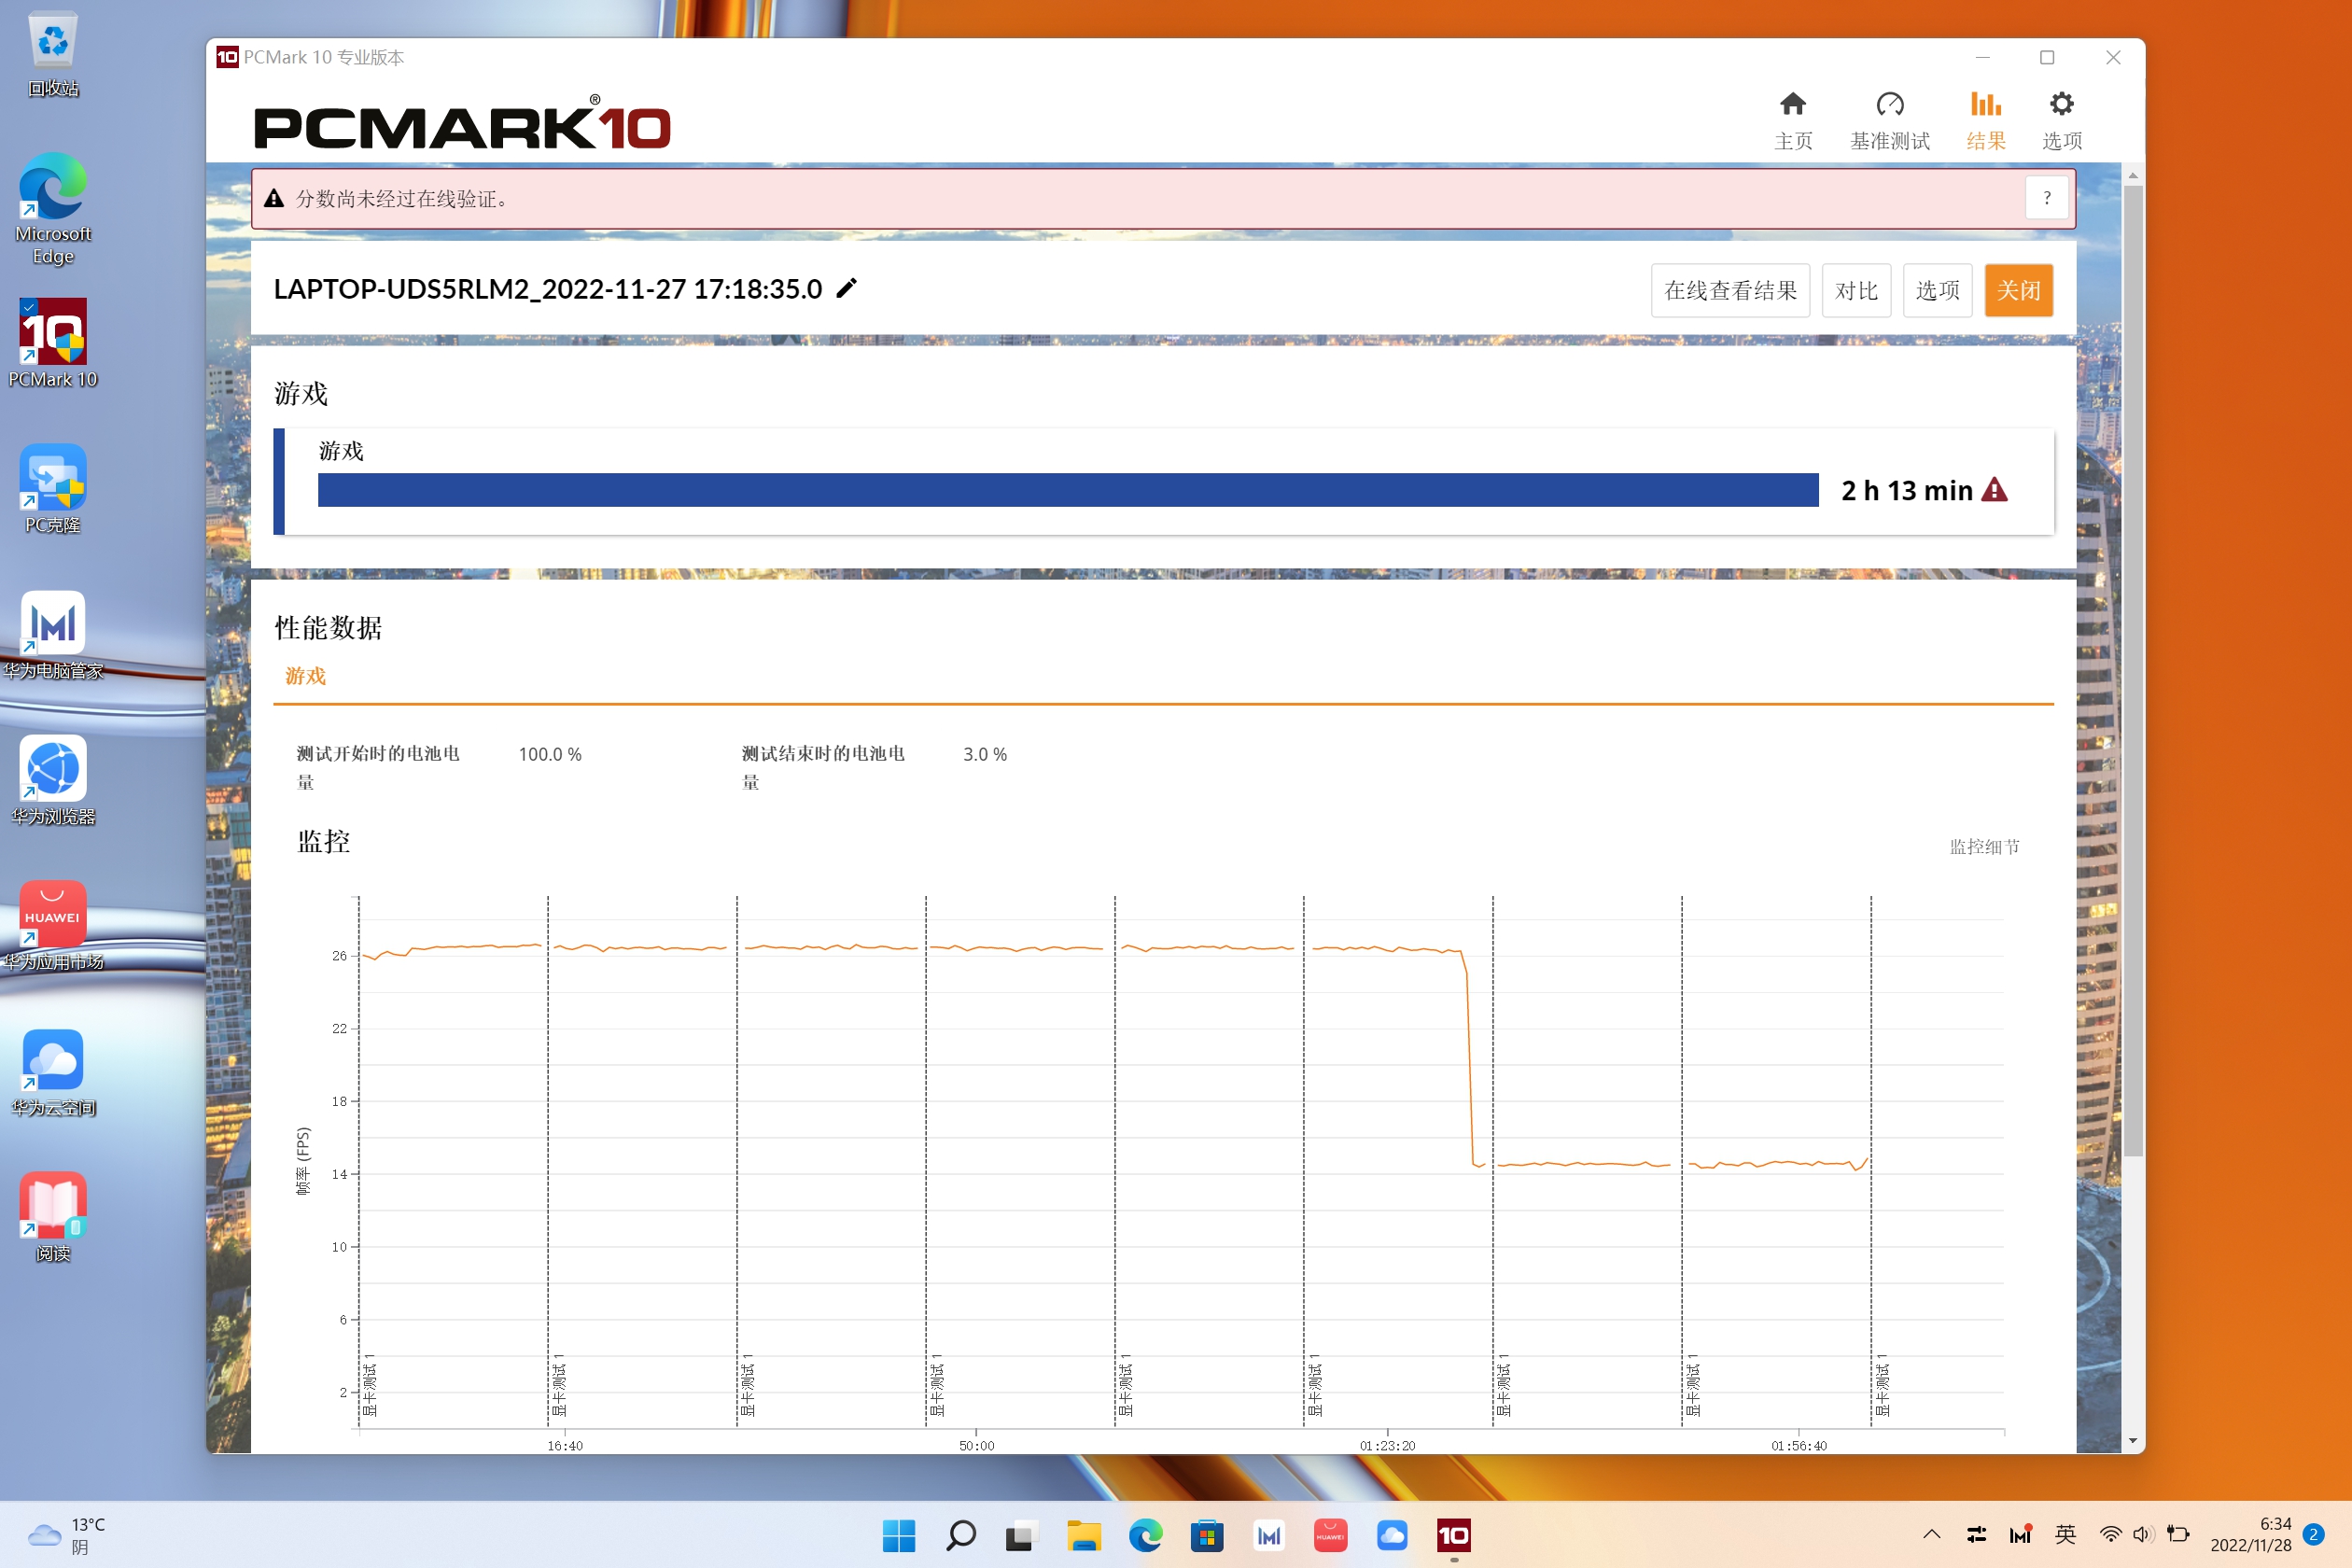The width and height of the screenshot is (2352, 1568).
Task: Click the warning triangle beside 2 h 13 min
Action: point(1994,490)
